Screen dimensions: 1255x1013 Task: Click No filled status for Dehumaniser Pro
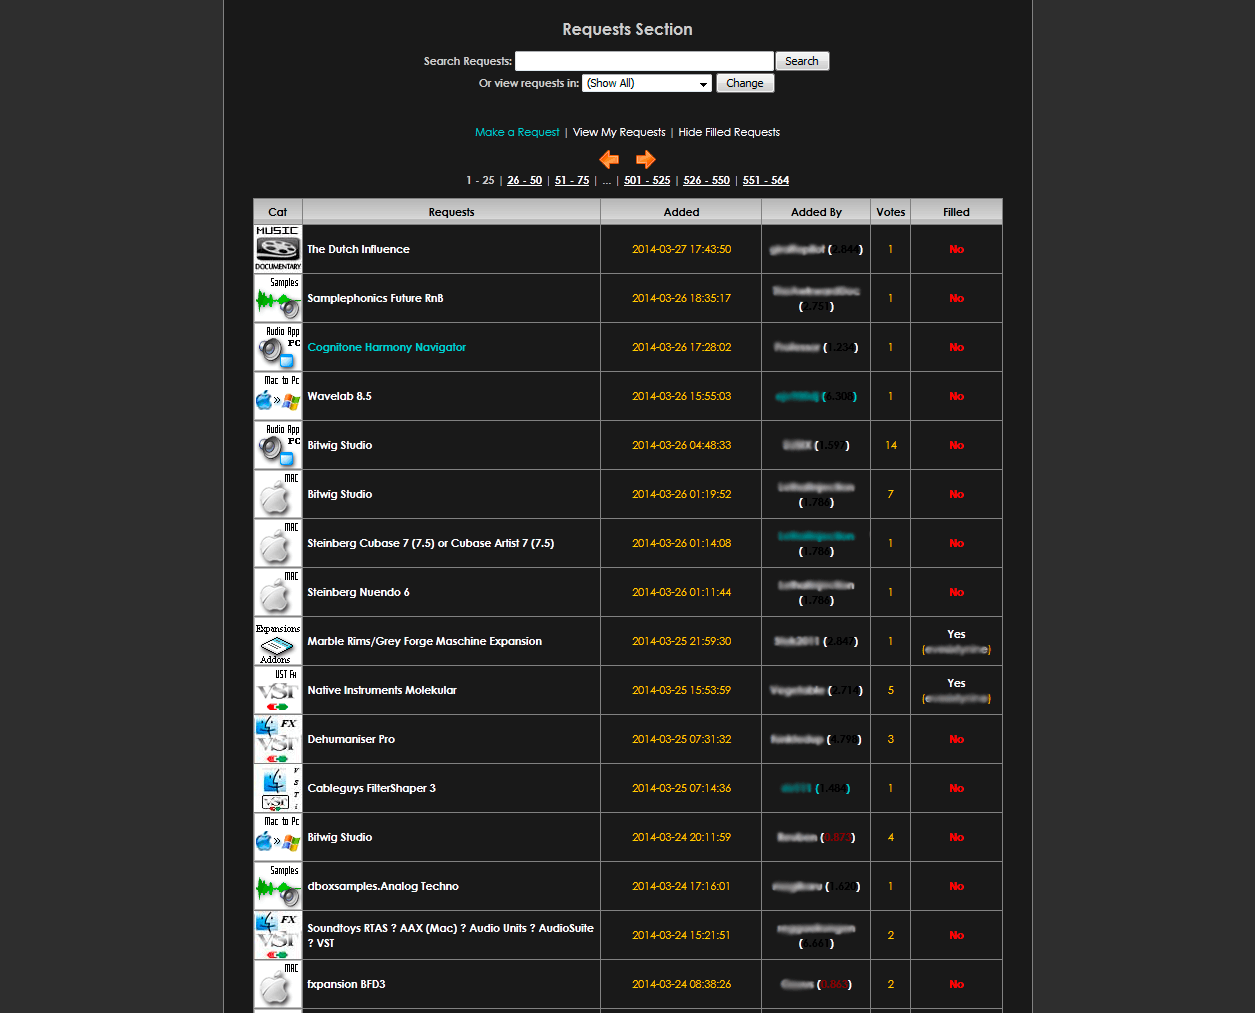(956, 739)
